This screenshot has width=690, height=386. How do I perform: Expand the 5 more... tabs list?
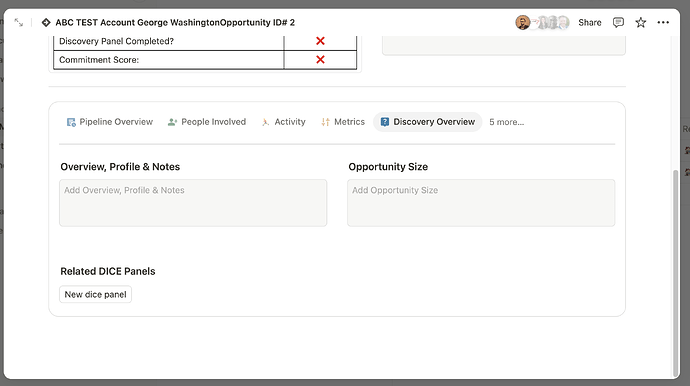click(x=506, y=122)
